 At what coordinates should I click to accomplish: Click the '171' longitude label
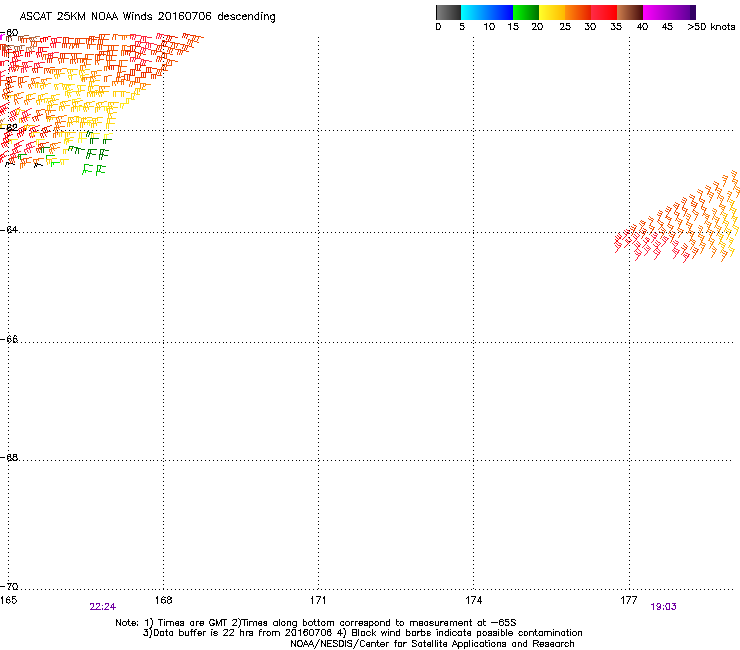(318, 600)
